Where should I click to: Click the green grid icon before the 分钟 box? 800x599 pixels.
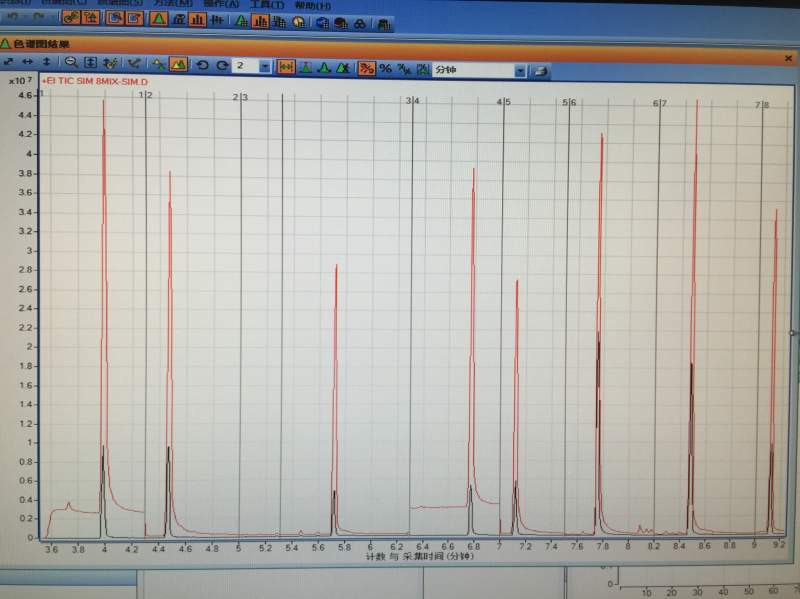[422, 69]
